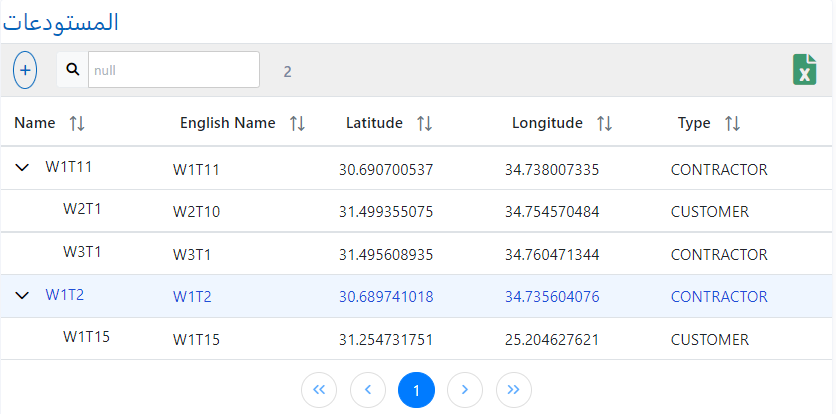Viewport: 836px width, 414px height.
Task: Sort by Latitude column arrows
Action: click(x=424, y=123)
